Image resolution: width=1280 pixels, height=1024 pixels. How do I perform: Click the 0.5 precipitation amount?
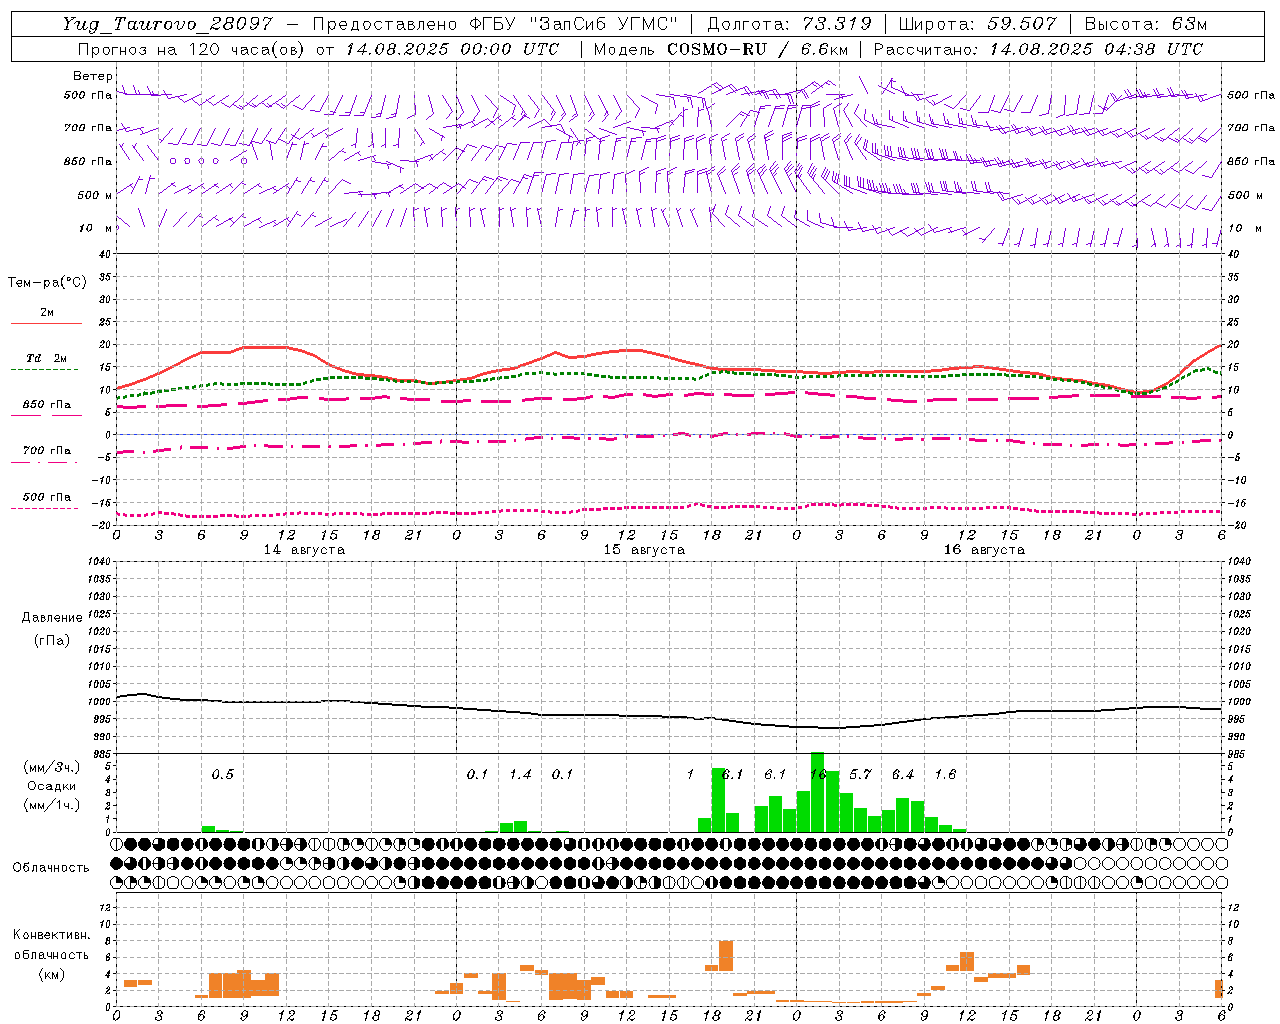click(222, 775)
